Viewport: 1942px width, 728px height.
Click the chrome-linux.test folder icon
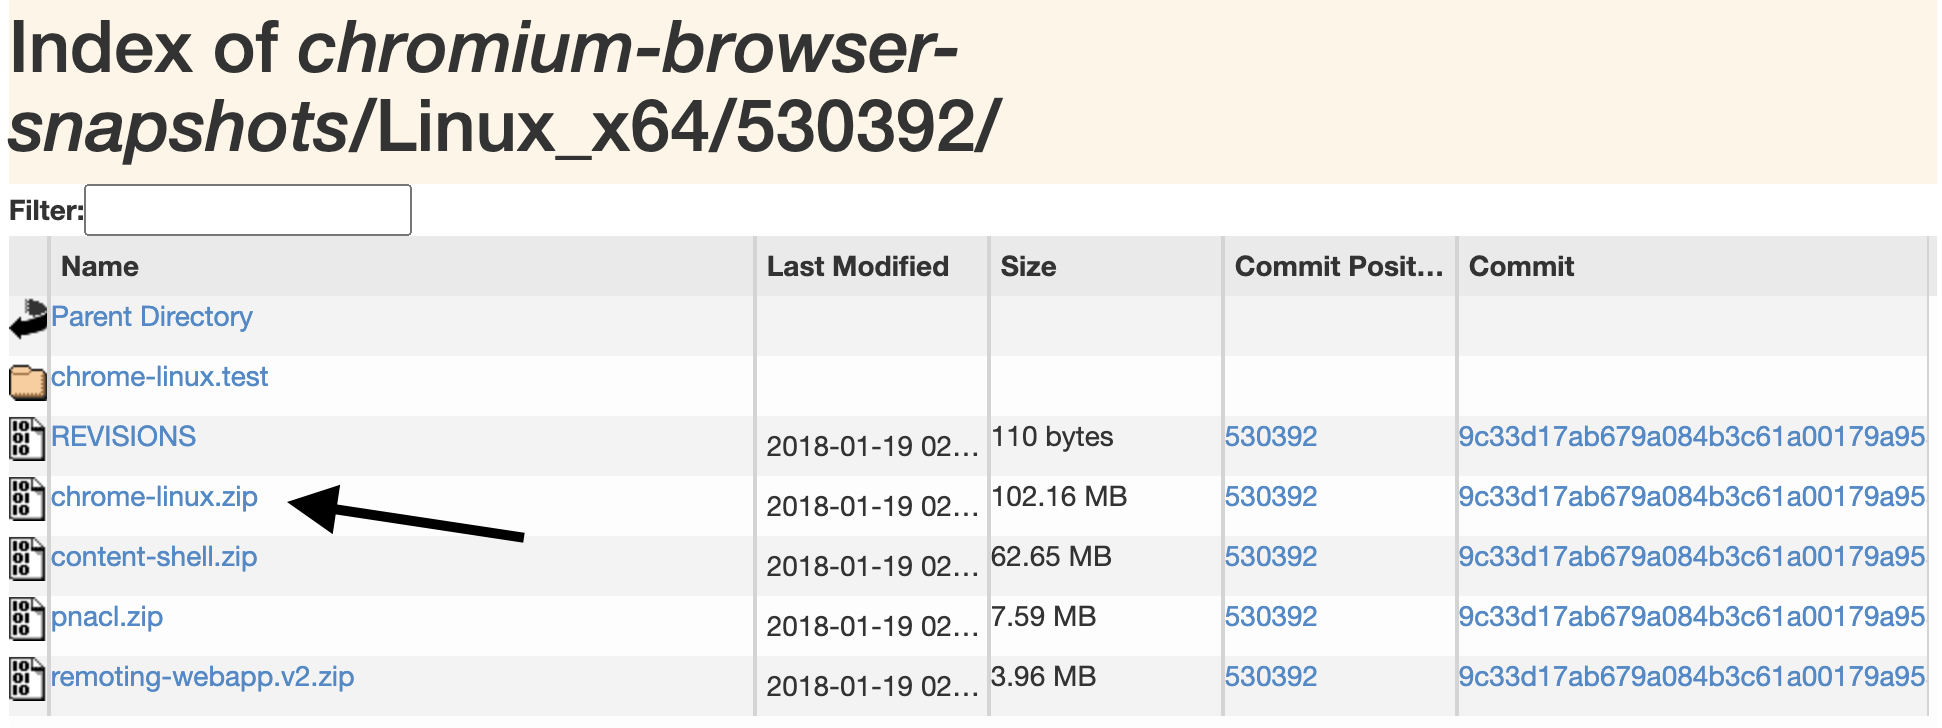coord(28,381)
